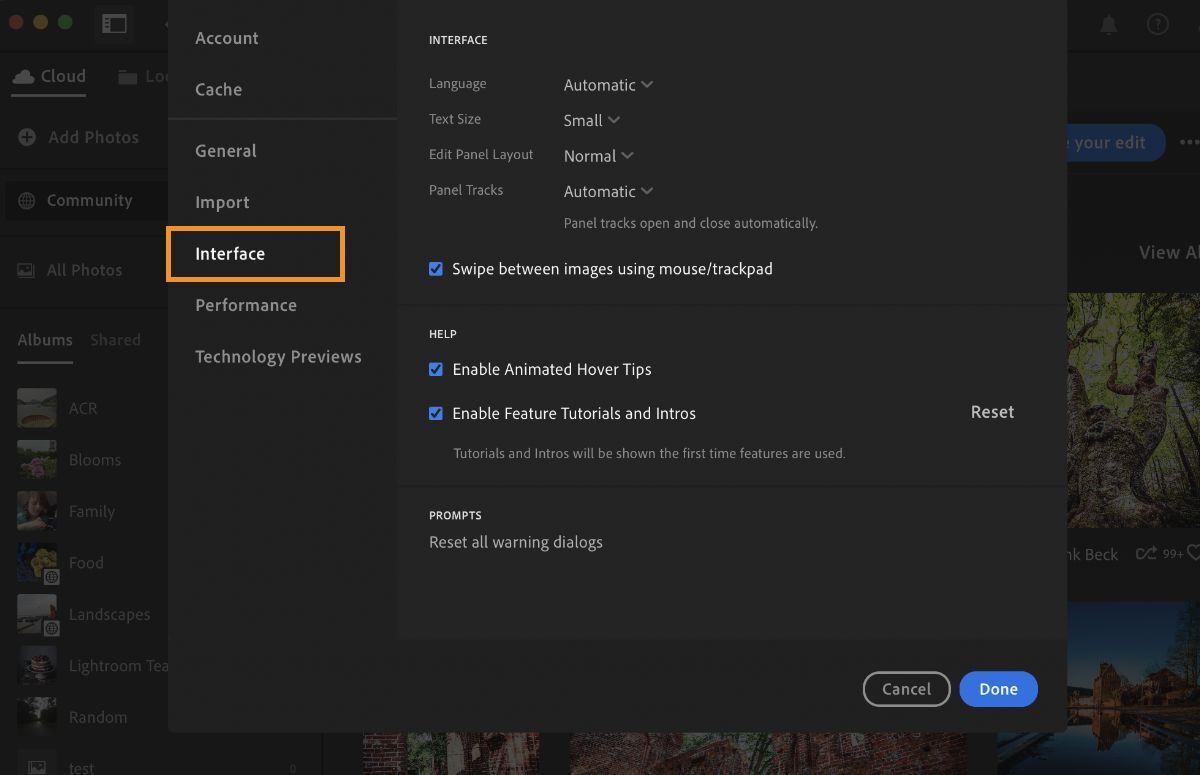Image resolution: width=1200 pixels, height=775 pixels.
Task: Uncheck Enable Animated Hover Tips
Action: tap(435, 369)
